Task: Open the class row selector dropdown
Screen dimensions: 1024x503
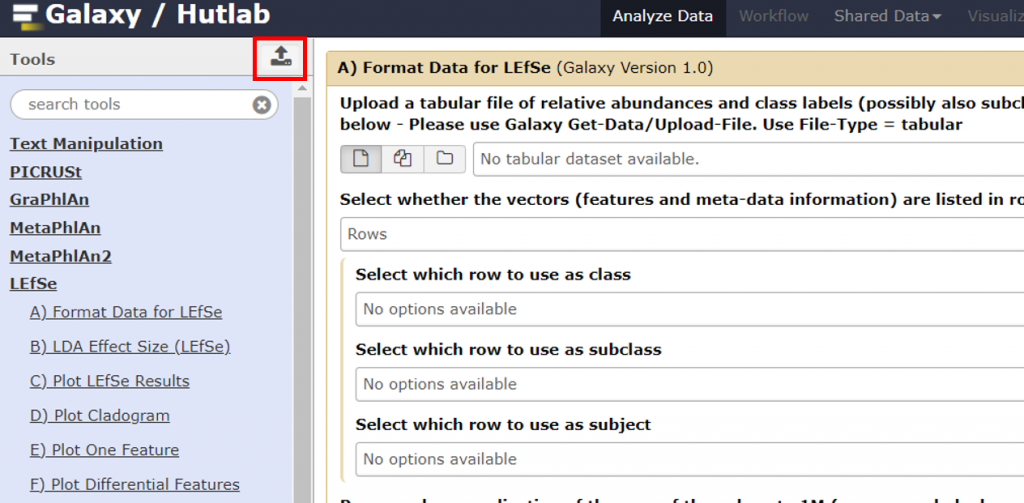Action: [x=690, y=309]
